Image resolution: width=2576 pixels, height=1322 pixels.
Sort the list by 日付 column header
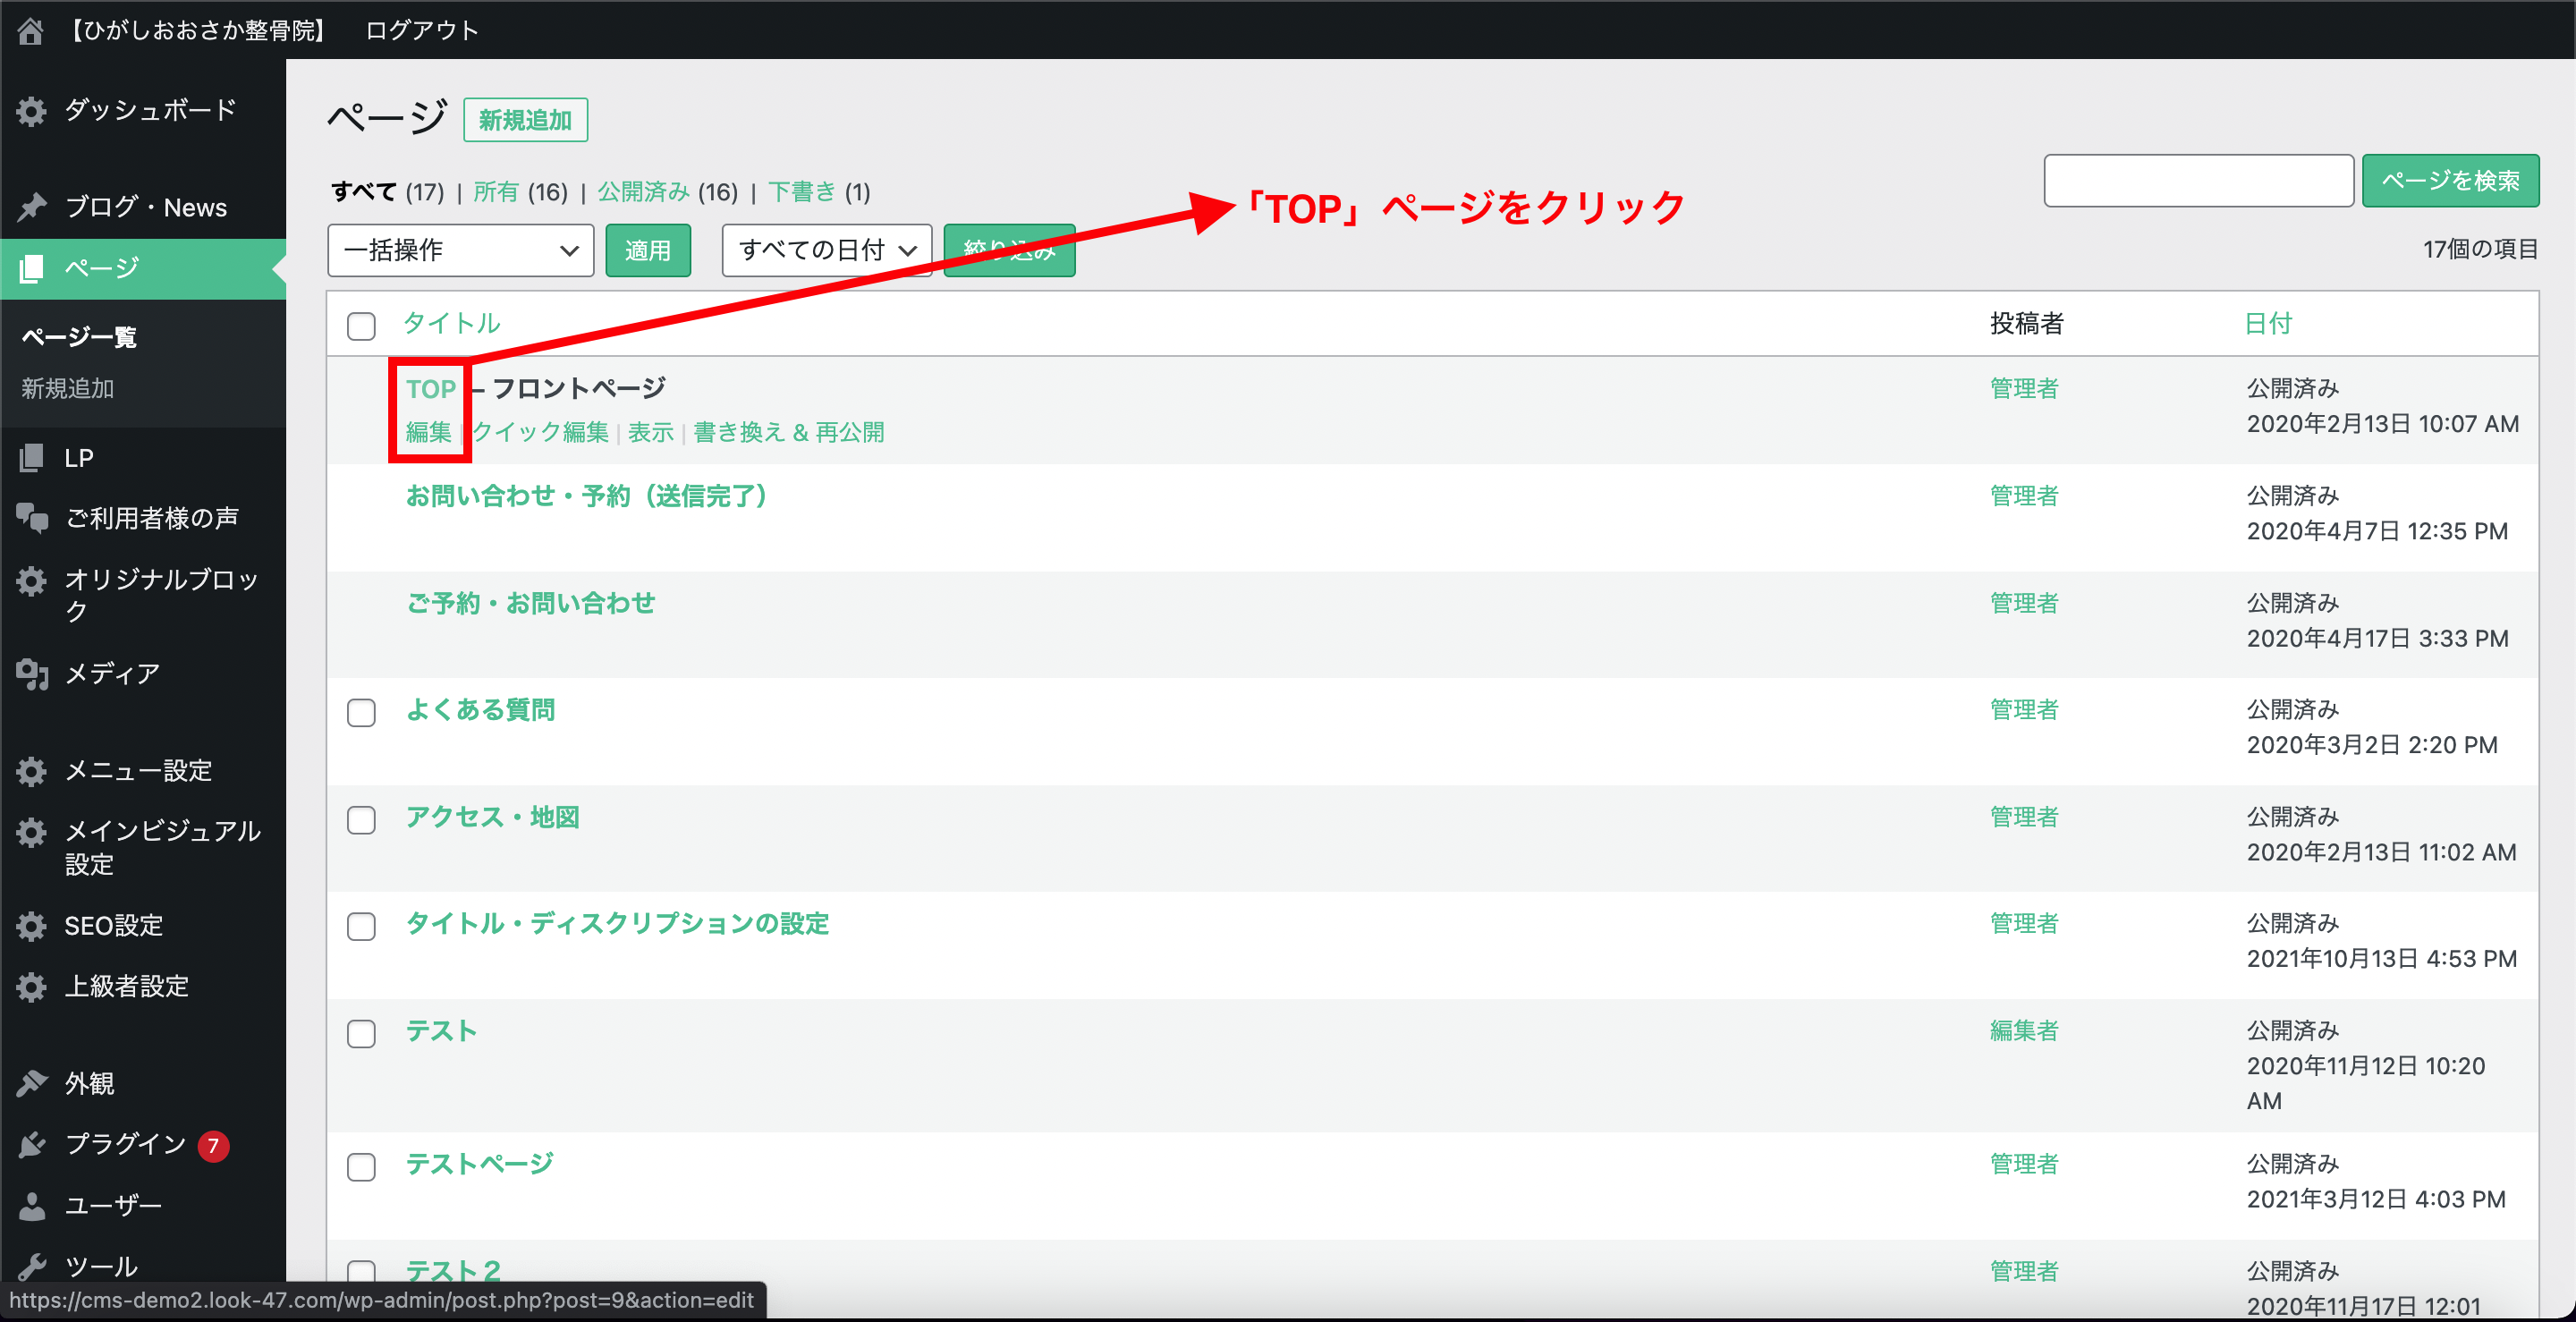point(2267,323)
